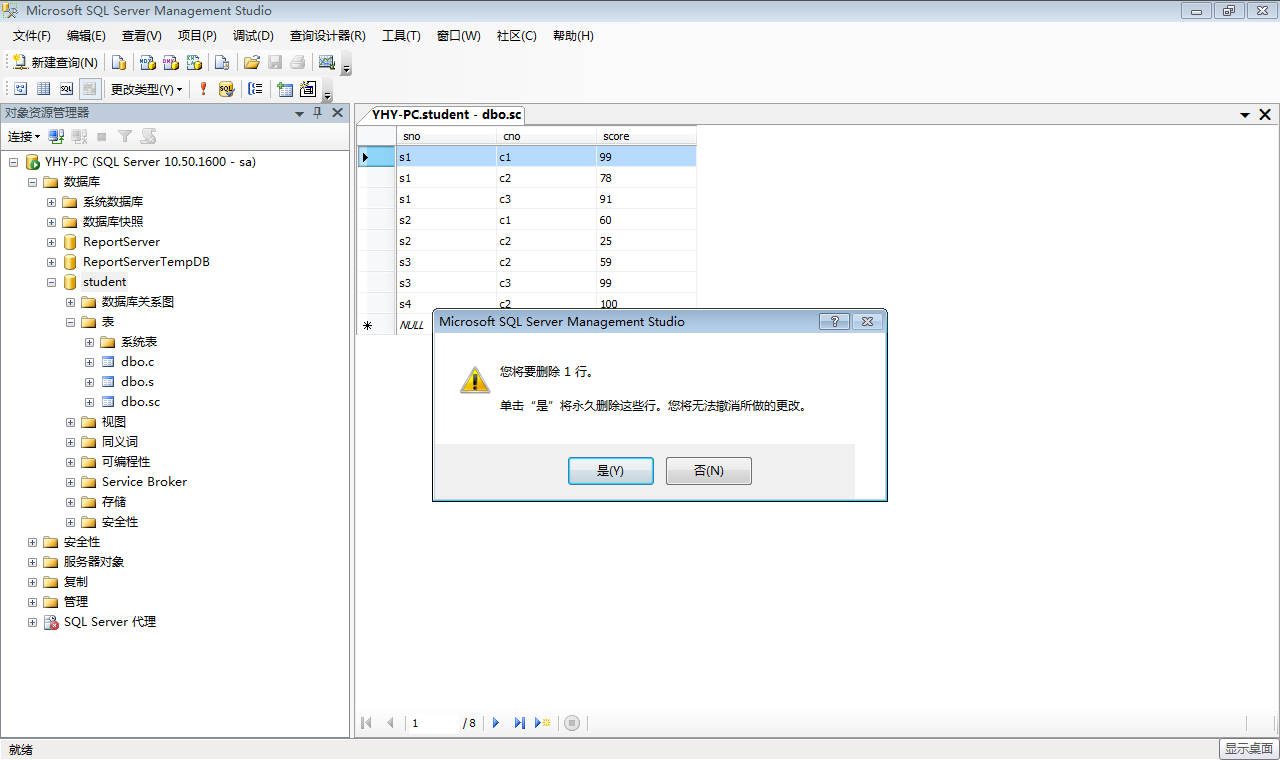
Task: Click the Show Desktop (显示桌面) button
Action: (x=1248, y=748)
